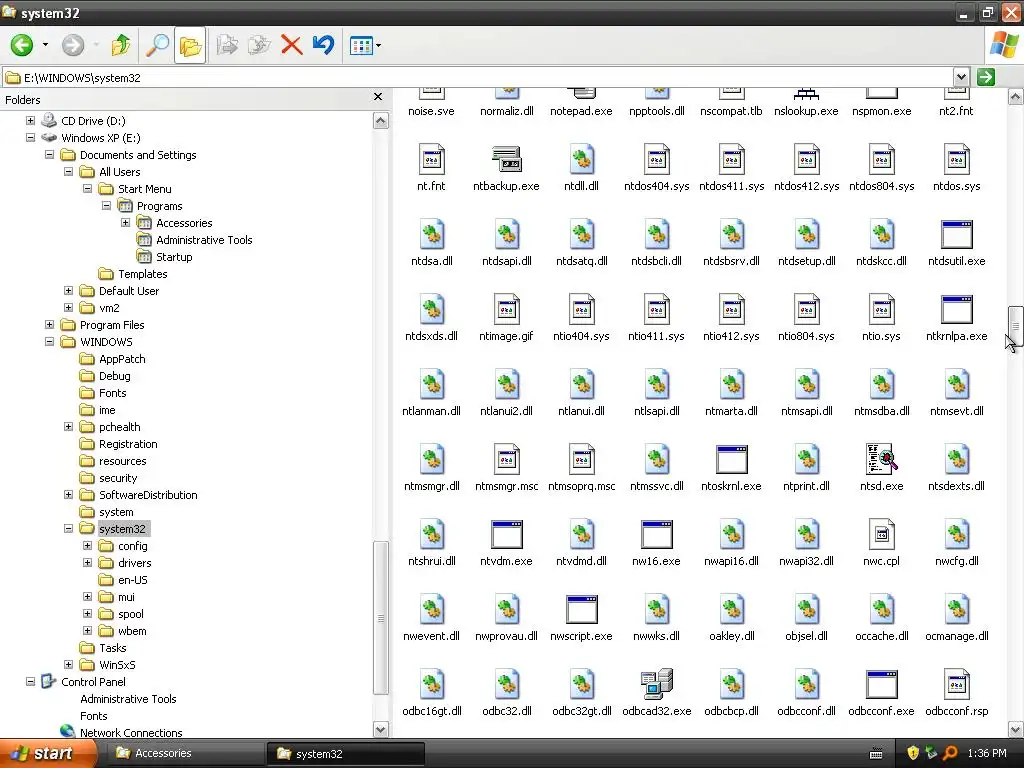Collapse the system32 tree node

68,528
